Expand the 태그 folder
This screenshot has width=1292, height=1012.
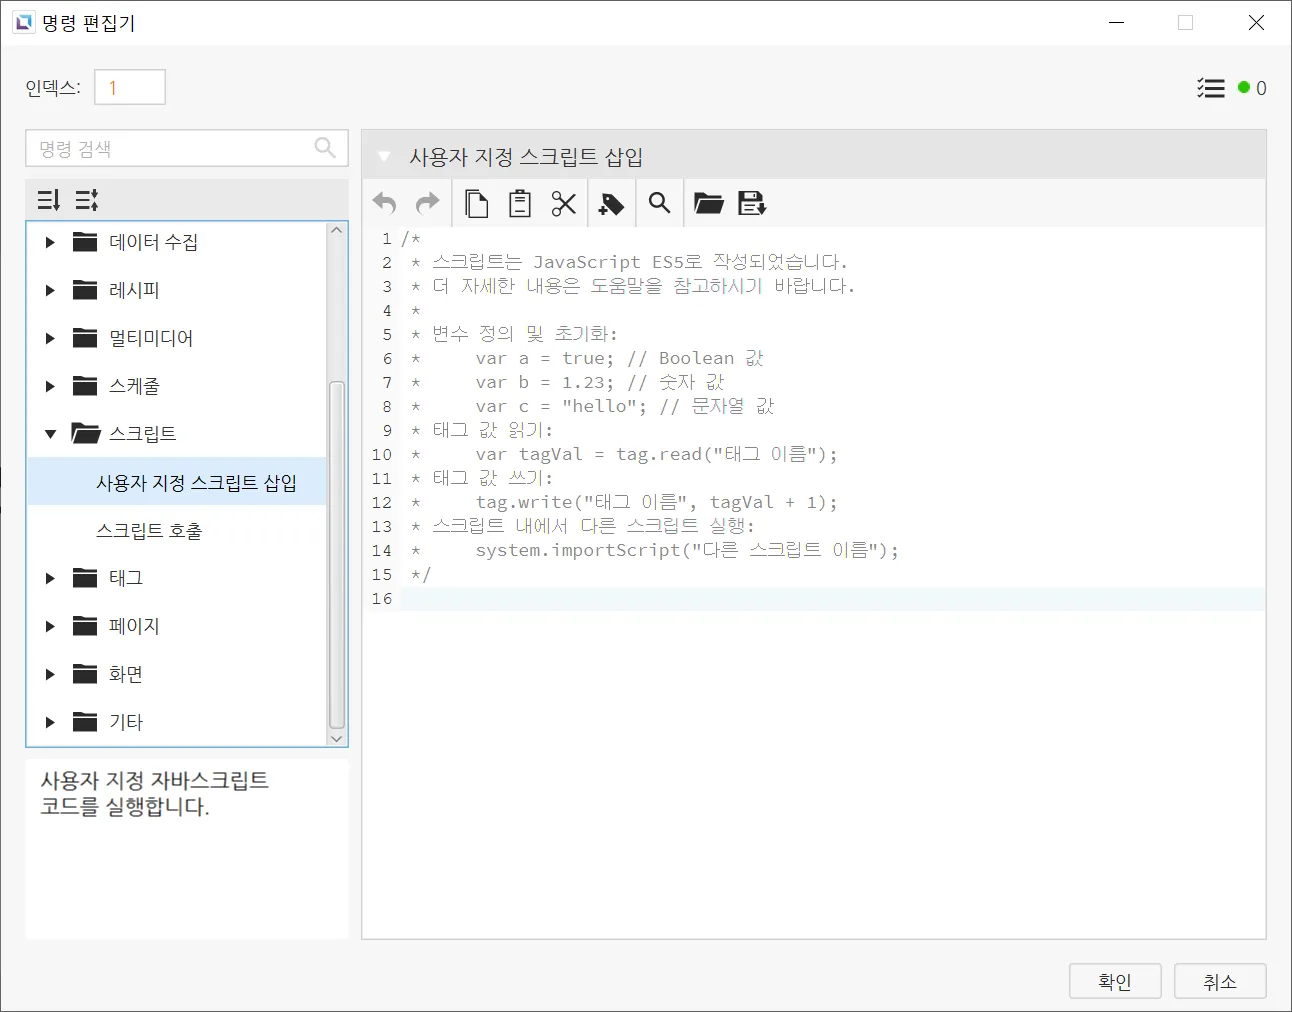click(50, 578)
